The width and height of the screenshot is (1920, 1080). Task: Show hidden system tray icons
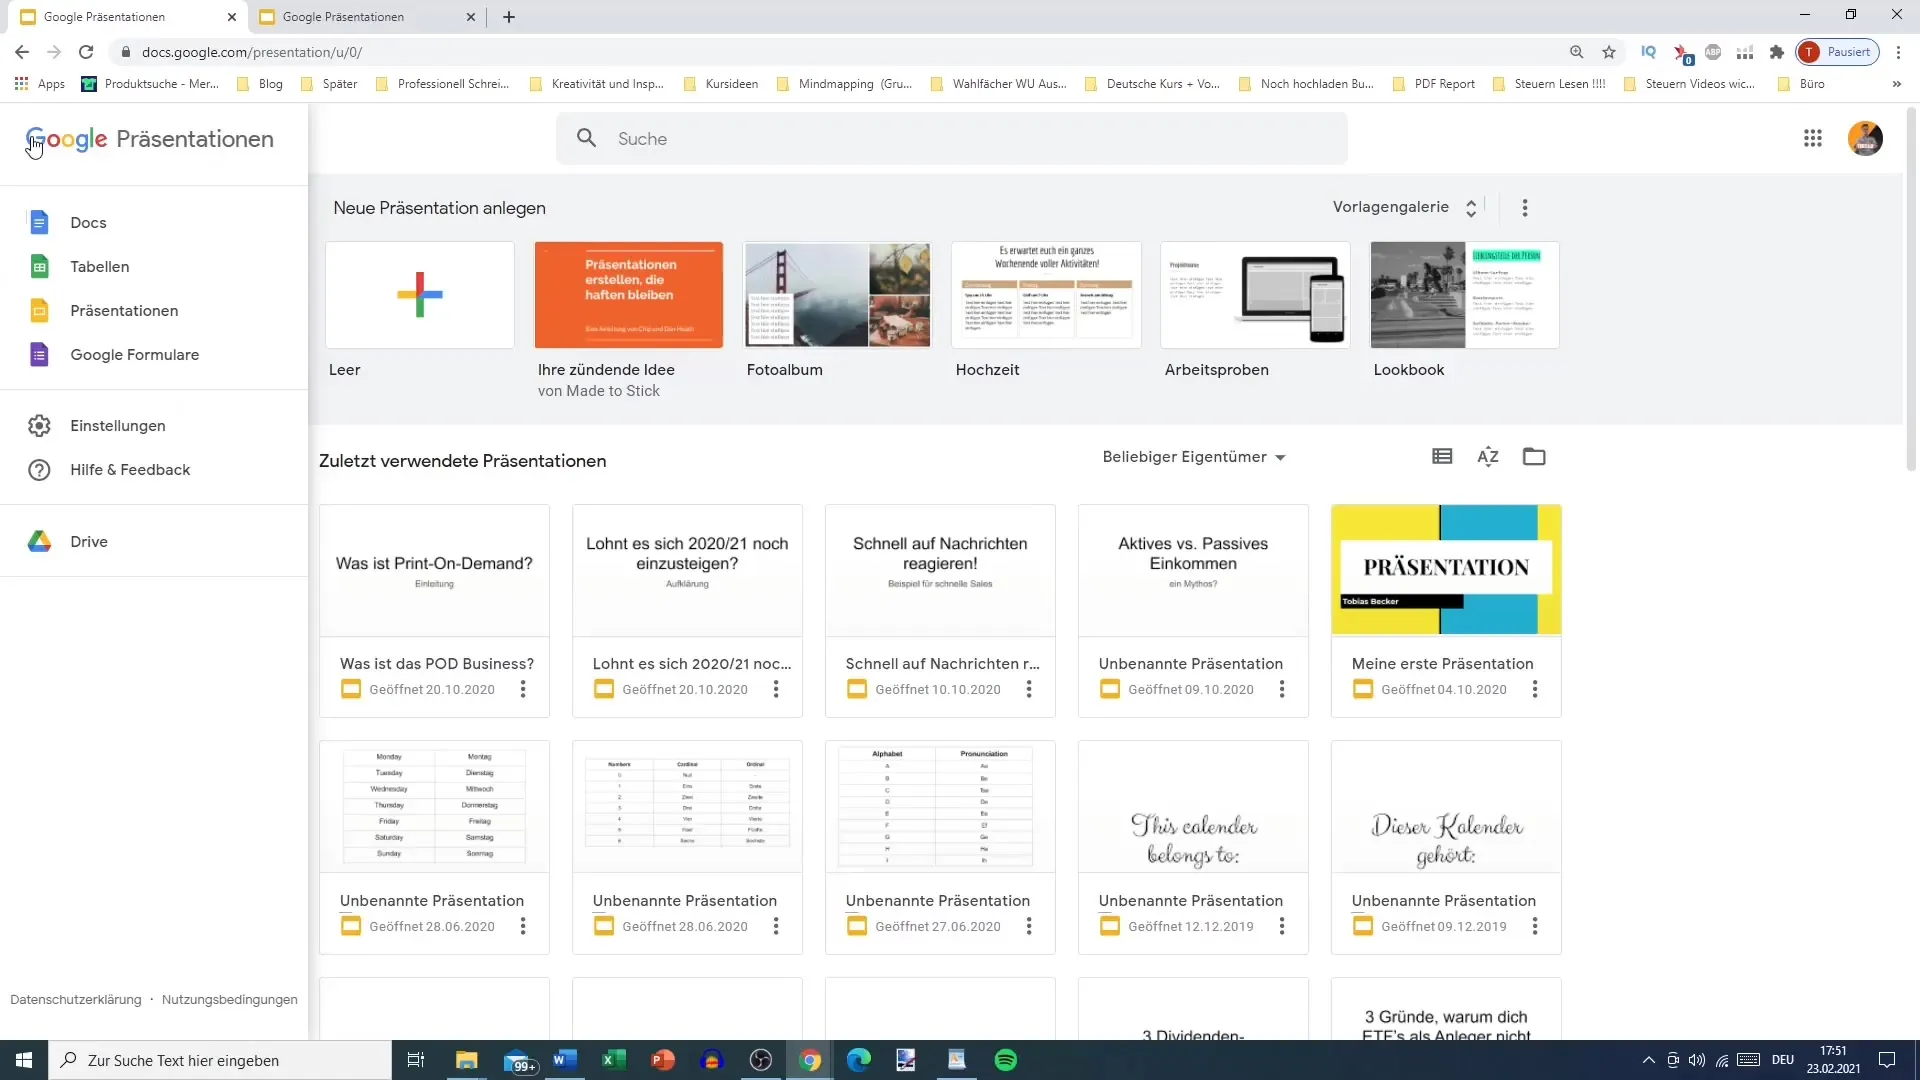pos(1648,1060)
